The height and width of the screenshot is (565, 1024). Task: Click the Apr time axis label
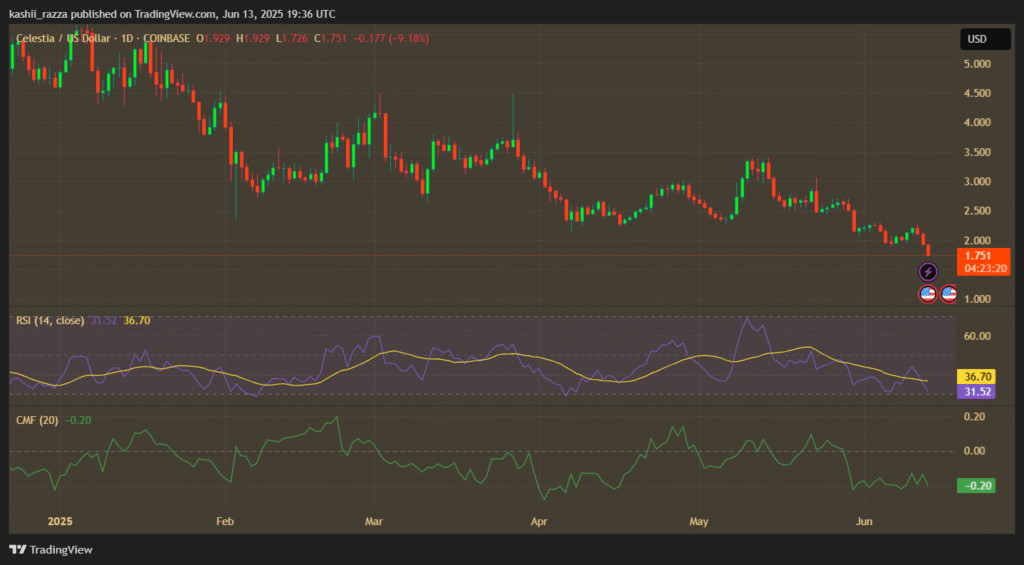(x=539, y=522)
